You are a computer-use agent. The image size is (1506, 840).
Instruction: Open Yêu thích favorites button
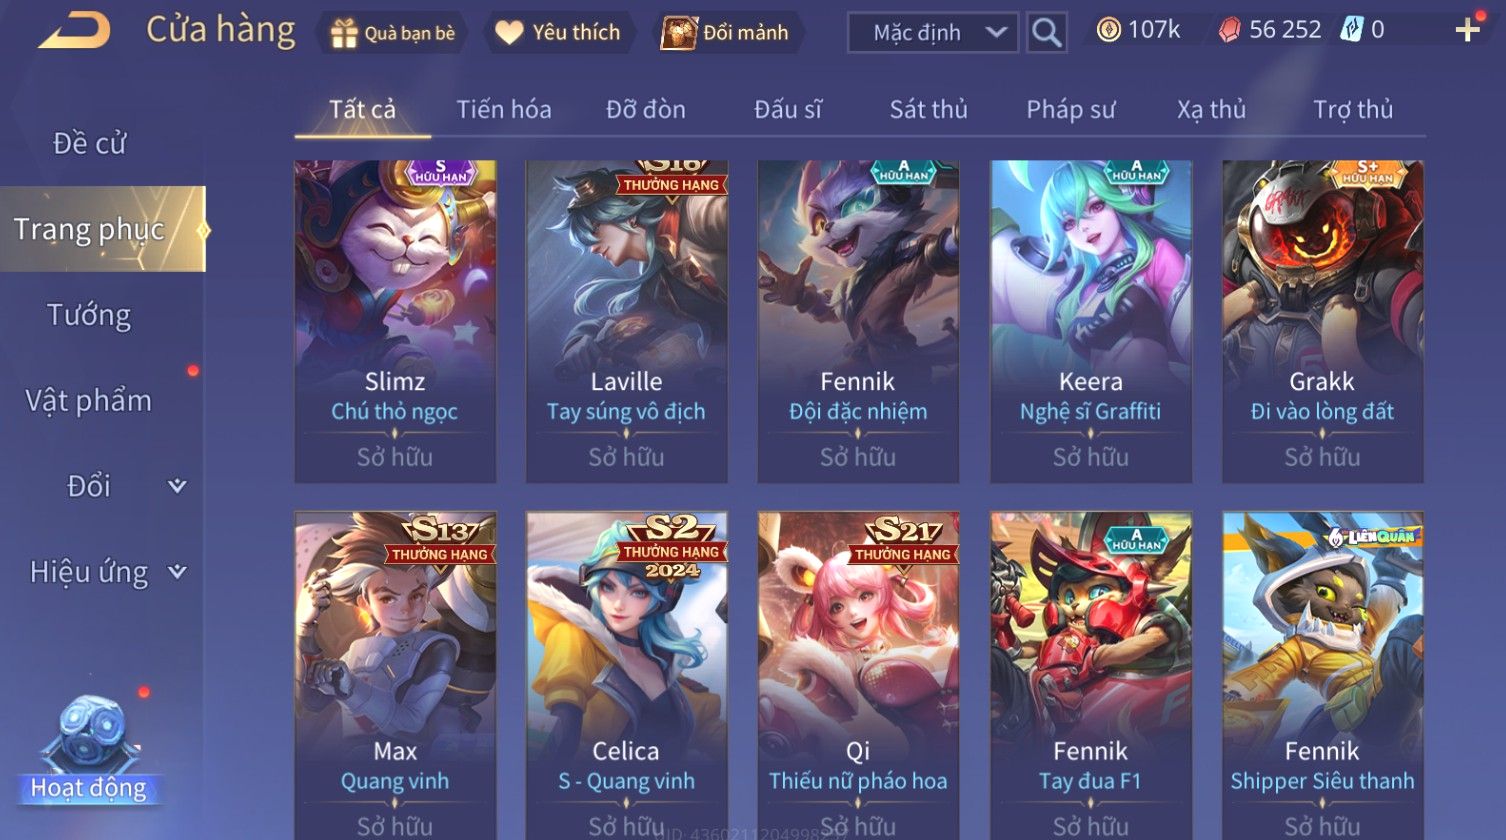pyautogui.click(x=558, y=33)
